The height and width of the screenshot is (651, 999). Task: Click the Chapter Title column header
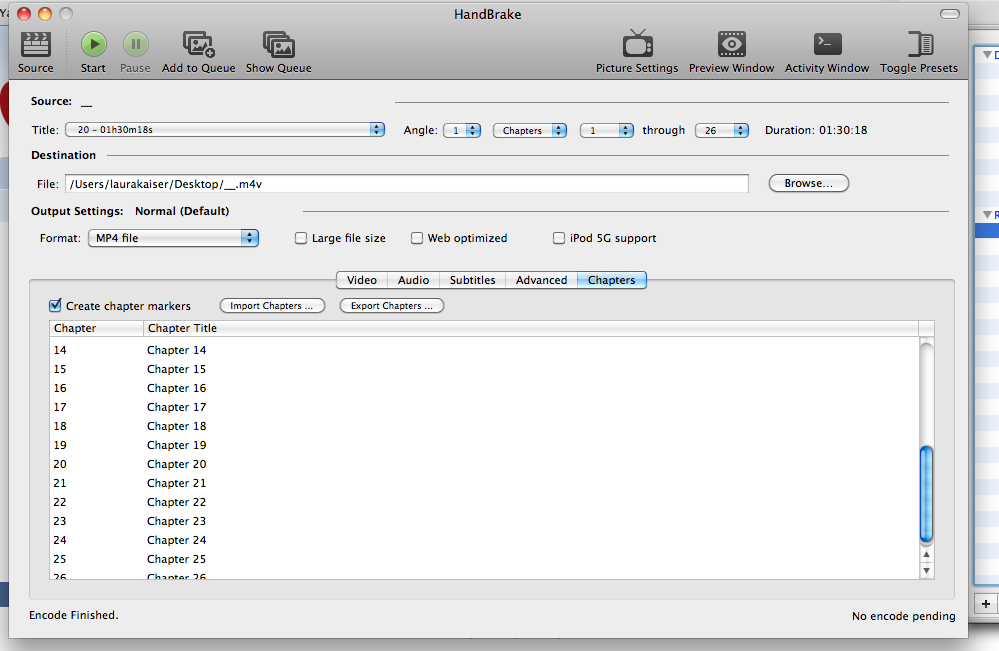(x=531, y=328)
